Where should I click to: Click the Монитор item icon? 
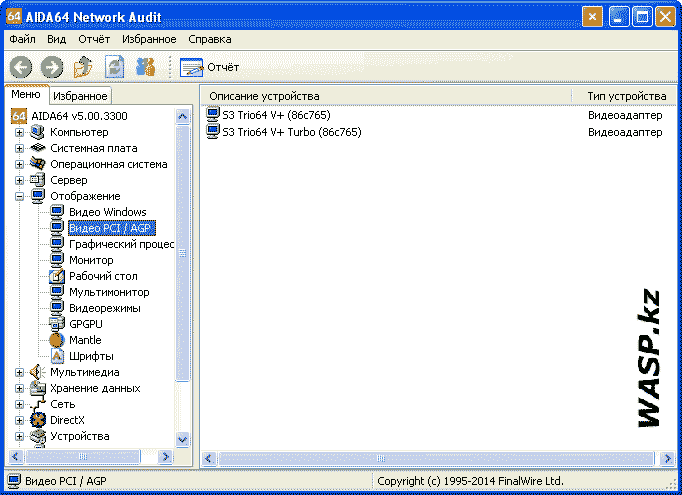point(57,260)
